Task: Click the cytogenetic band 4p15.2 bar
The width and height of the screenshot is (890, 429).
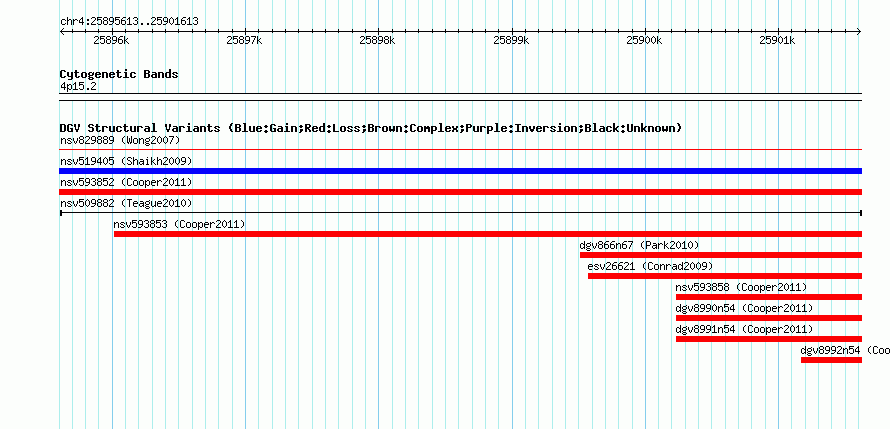Action: click(x=461, y=97)
